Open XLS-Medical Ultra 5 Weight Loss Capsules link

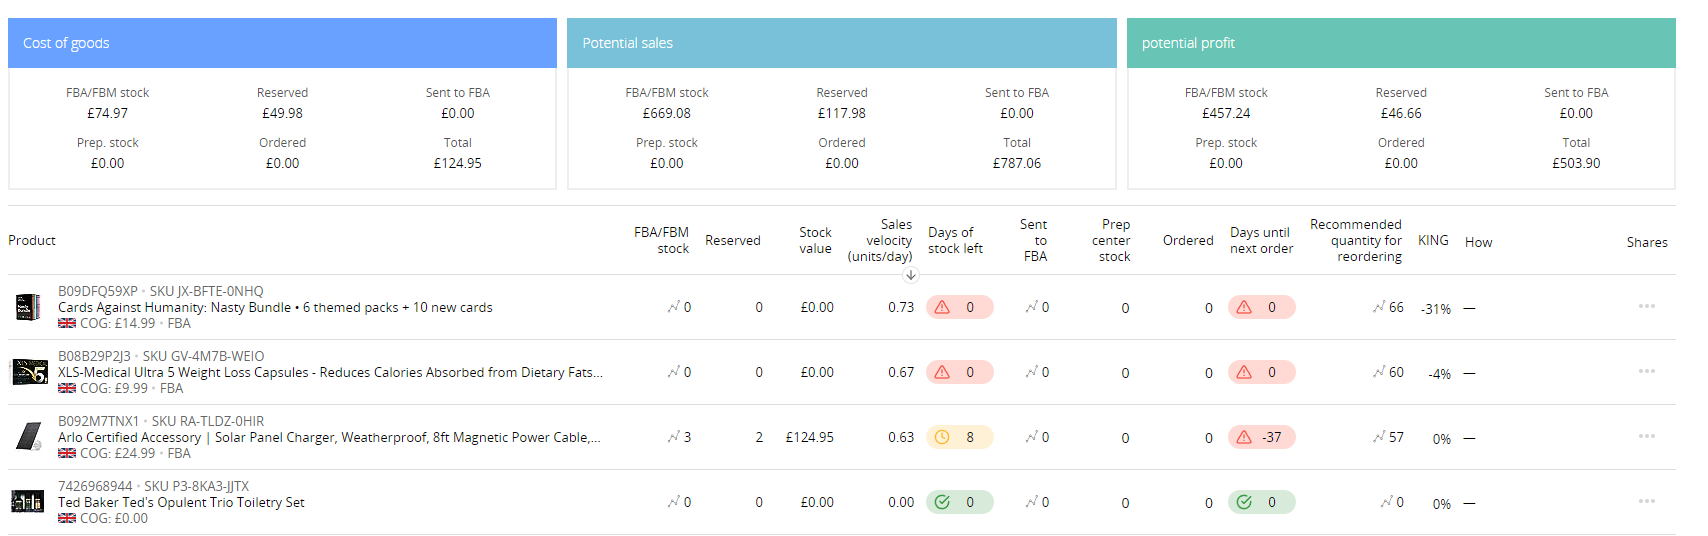(x=330, y=372)
